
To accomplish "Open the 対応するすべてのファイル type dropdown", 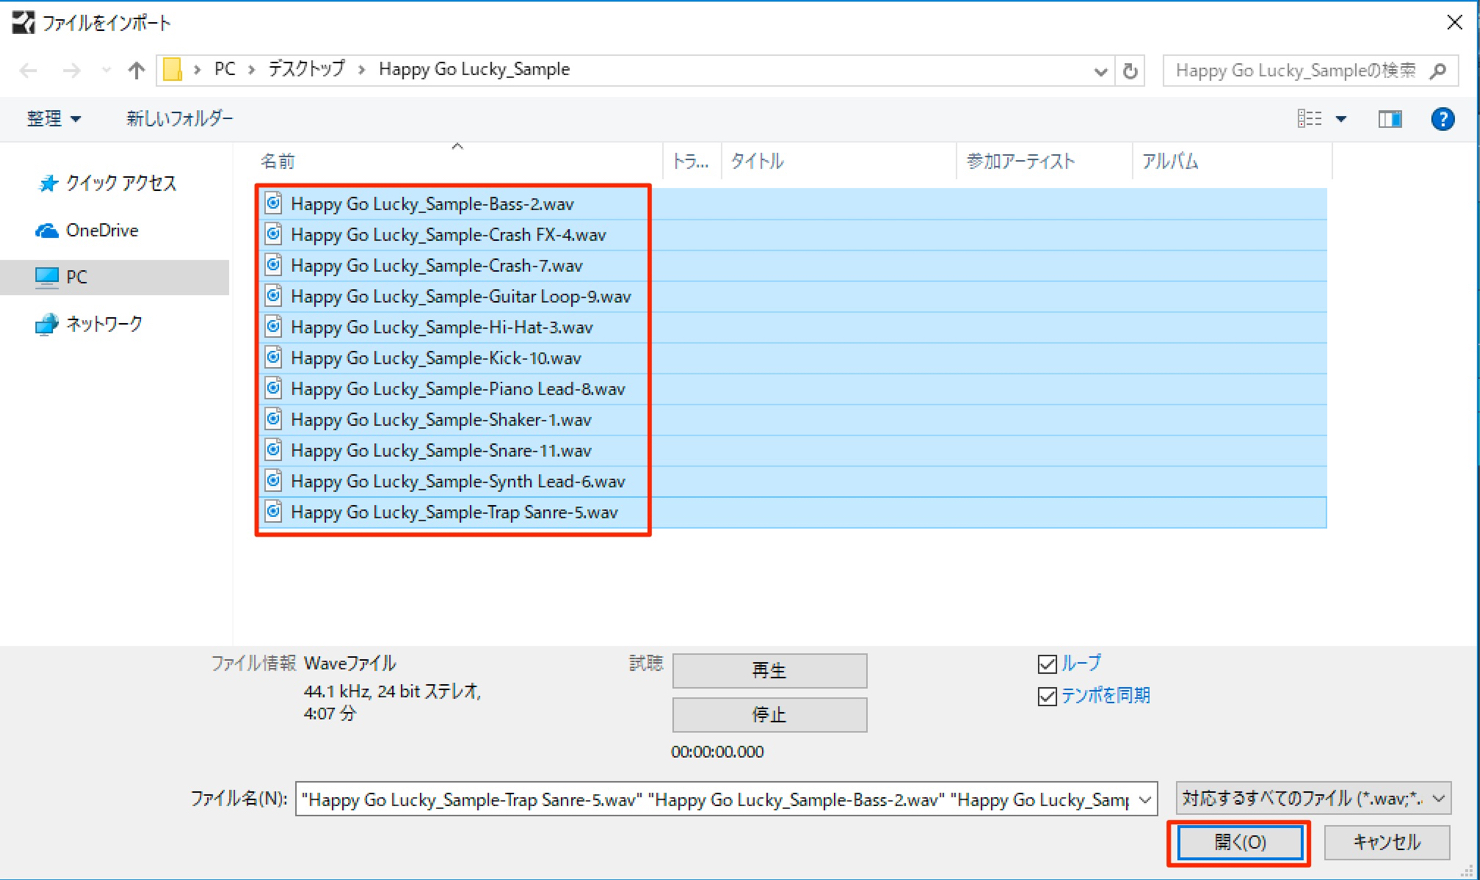I will click(x=1313, y=798).
